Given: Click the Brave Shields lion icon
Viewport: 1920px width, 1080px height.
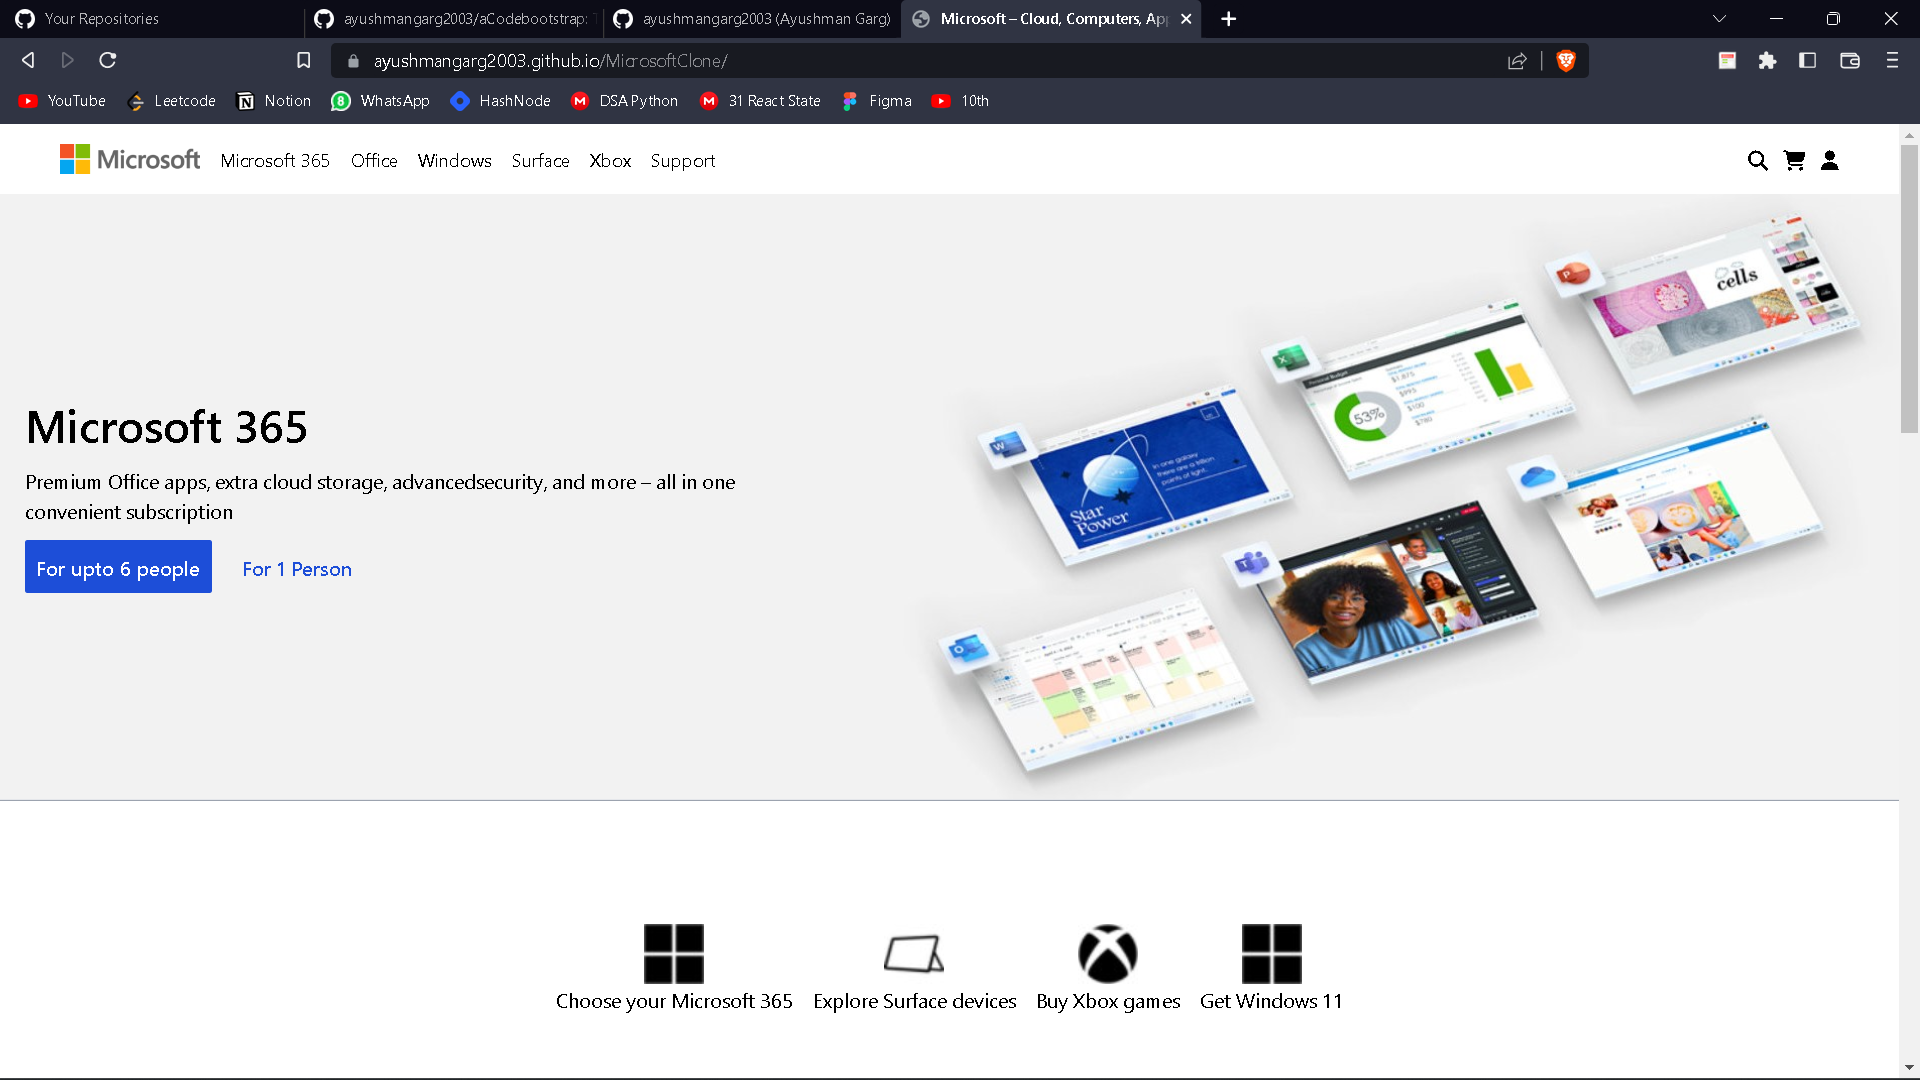Looking at the screenshot, I should 1566,61.
